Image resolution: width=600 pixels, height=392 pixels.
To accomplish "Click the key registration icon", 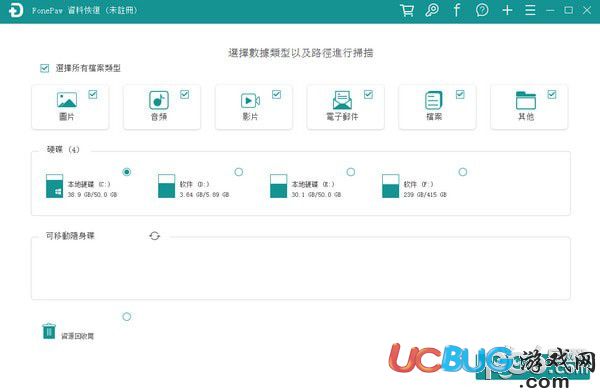I will [x=432, y=10].
